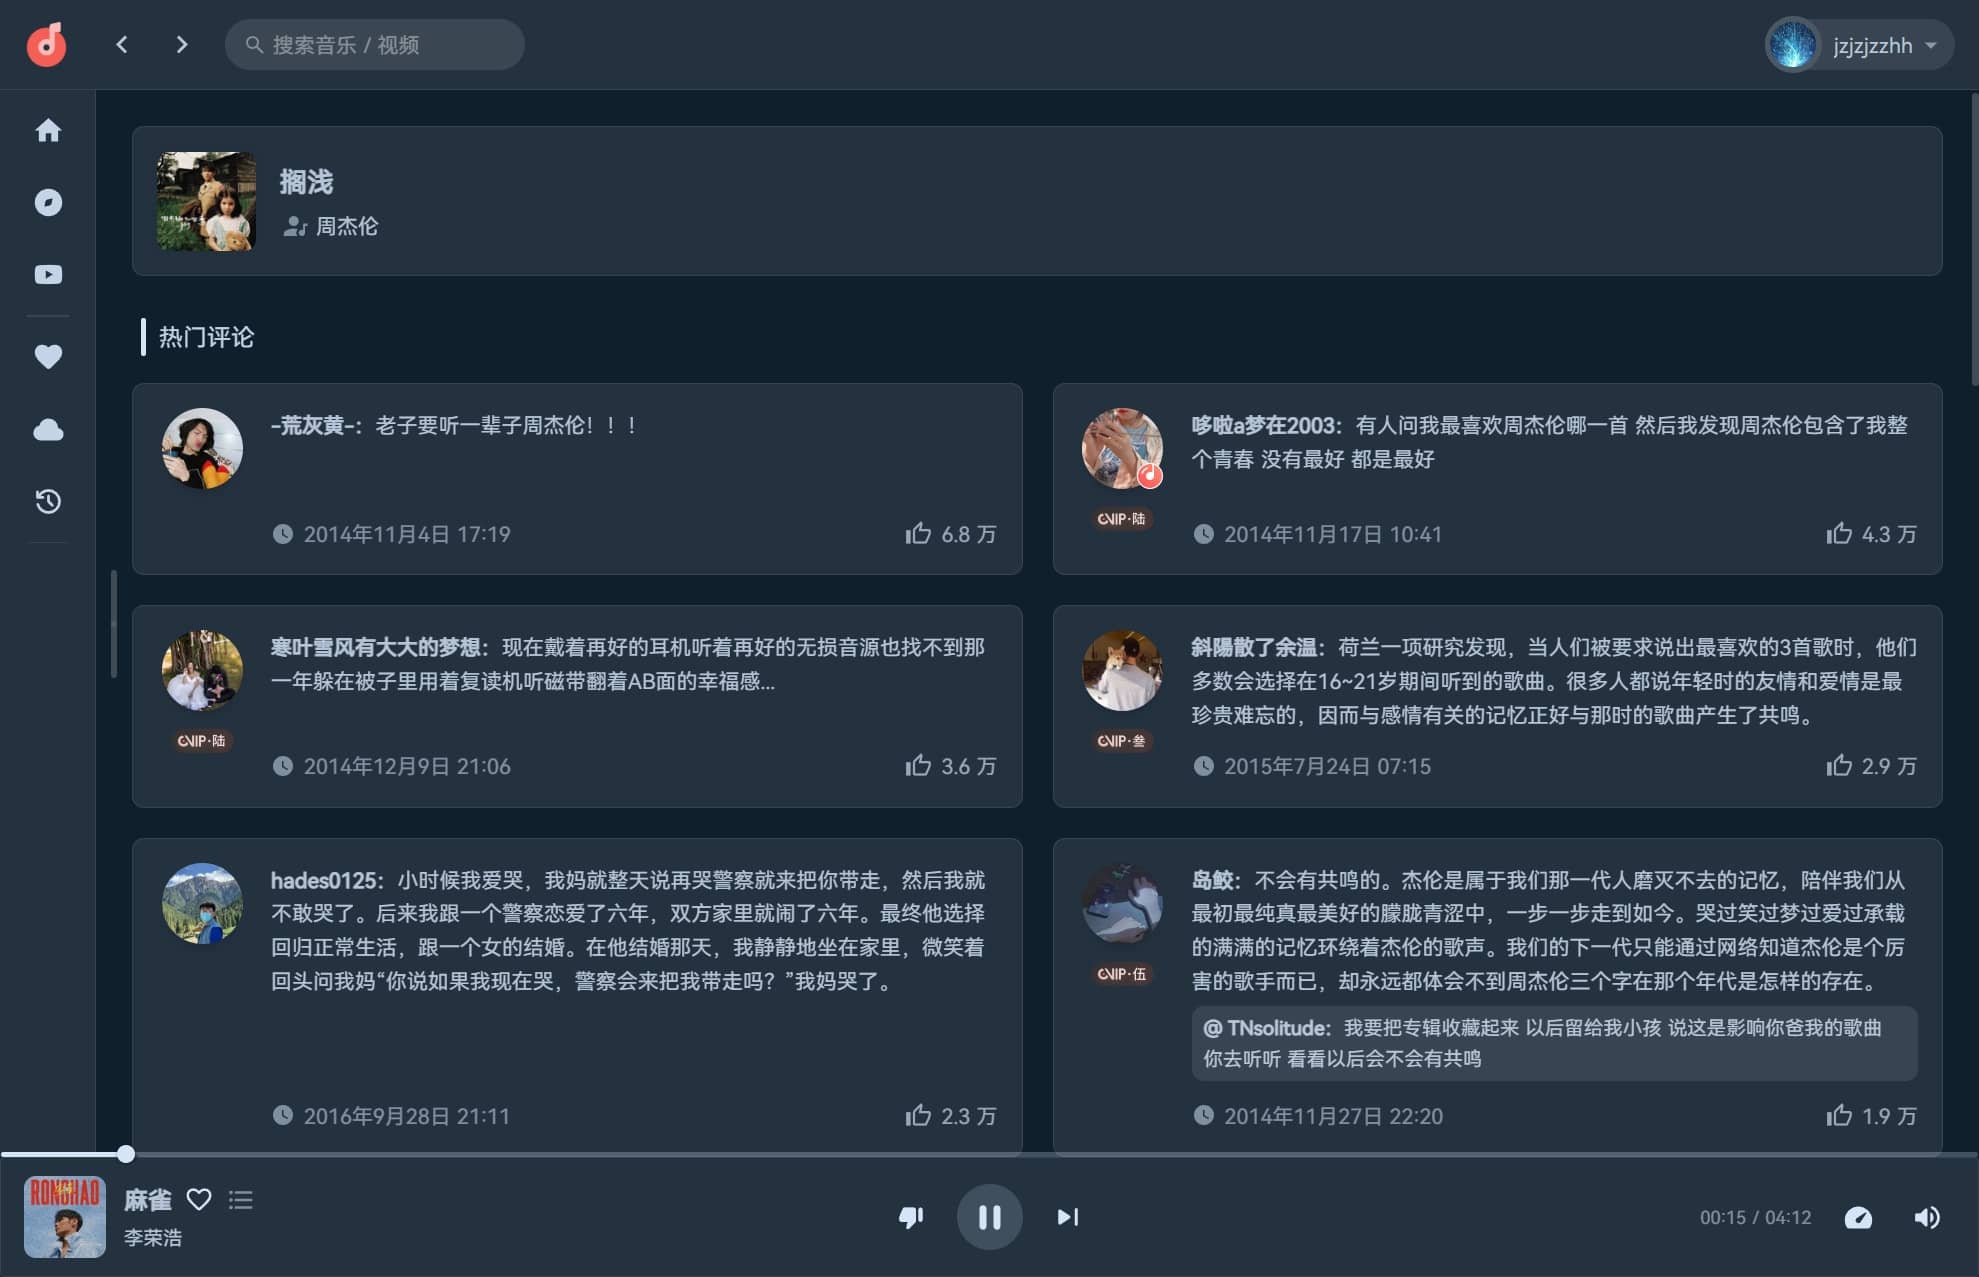
Task: Open the jzjzjzzhh account dropdown
Action: pyautogui.click(x=1857, y=44)
